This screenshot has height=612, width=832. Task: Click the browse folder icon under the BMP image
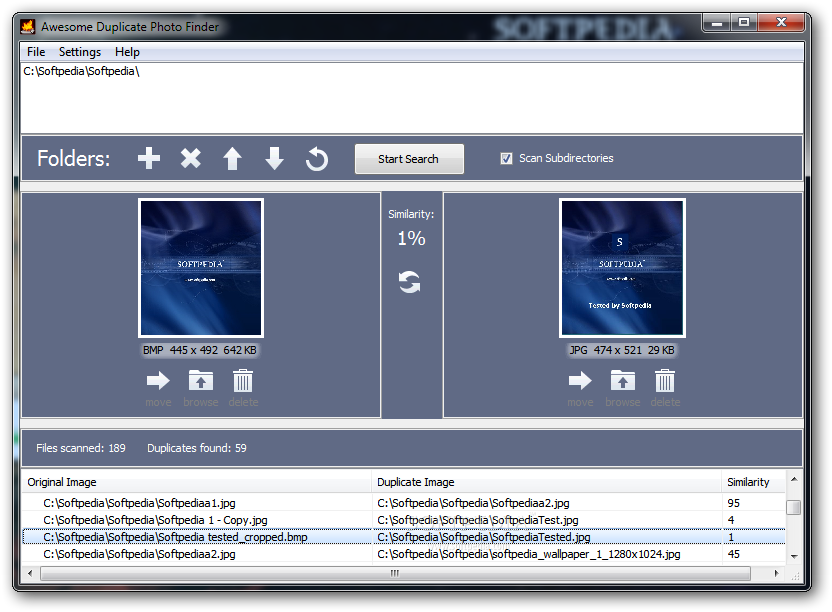point(201,381)
